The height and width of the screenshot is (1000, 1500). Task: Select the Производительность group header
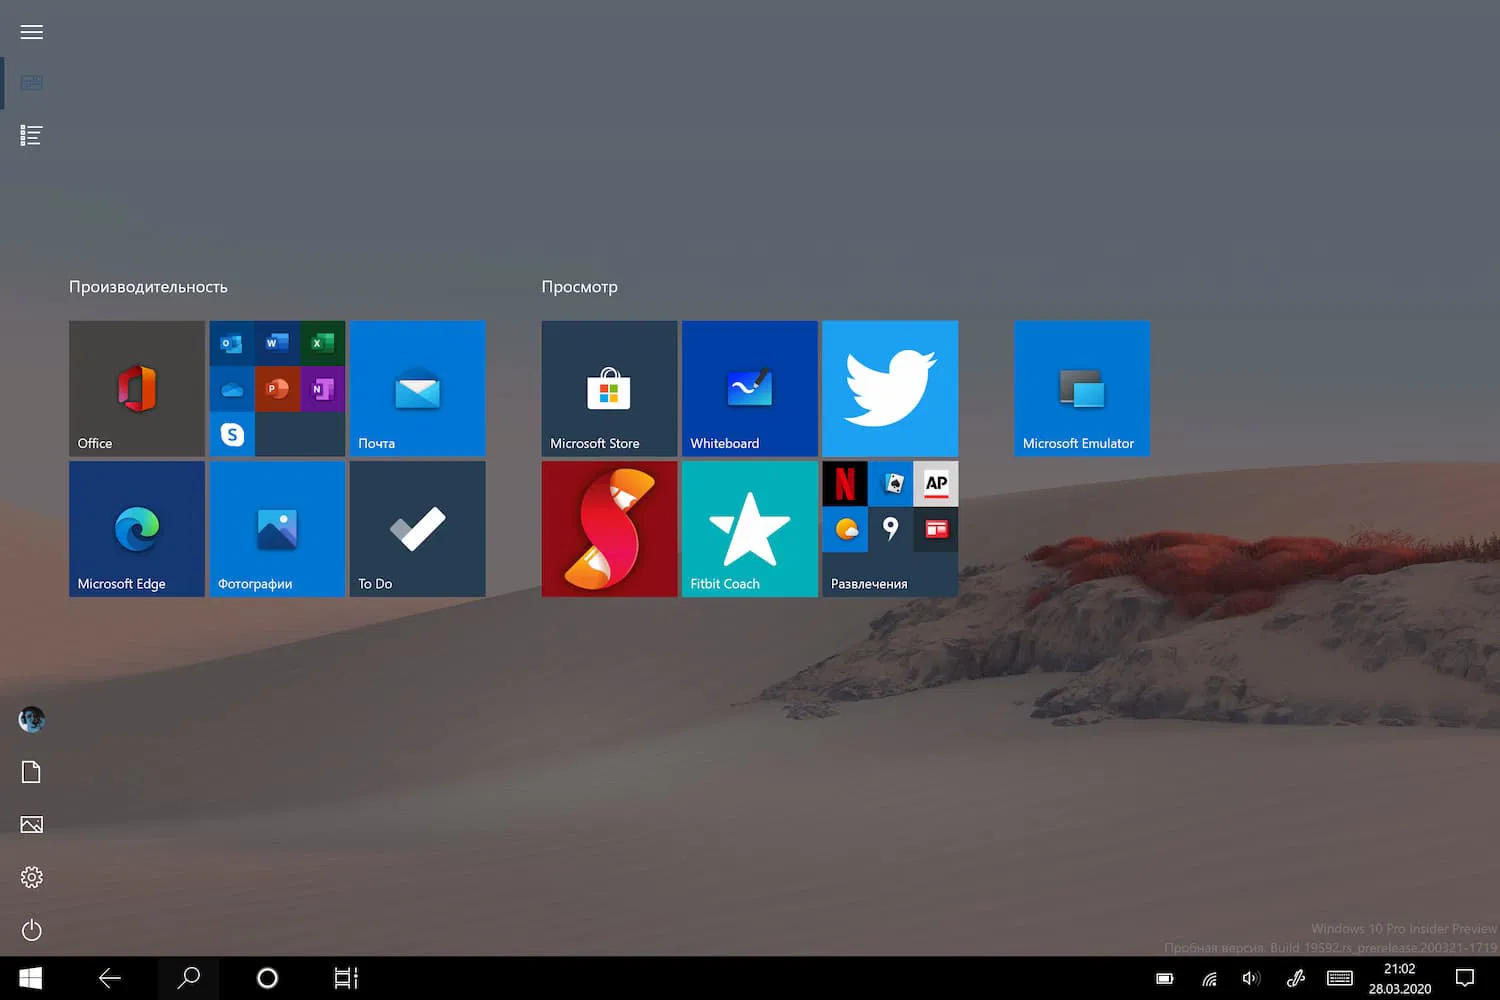click(148, 287)
